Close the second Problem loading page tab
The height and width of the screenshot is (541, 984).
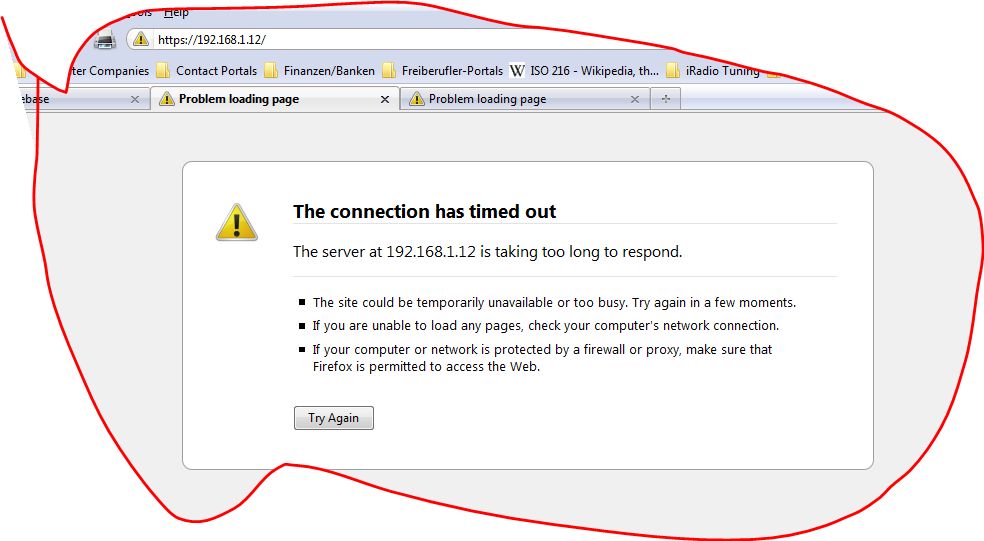coord(635,99)
